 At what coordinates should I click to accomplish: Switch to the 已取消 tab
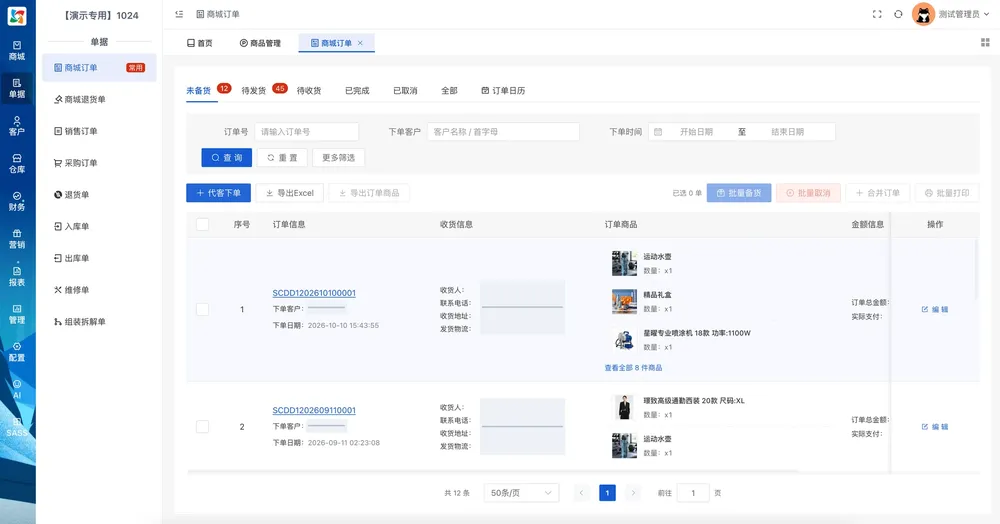tap(405, 91)
